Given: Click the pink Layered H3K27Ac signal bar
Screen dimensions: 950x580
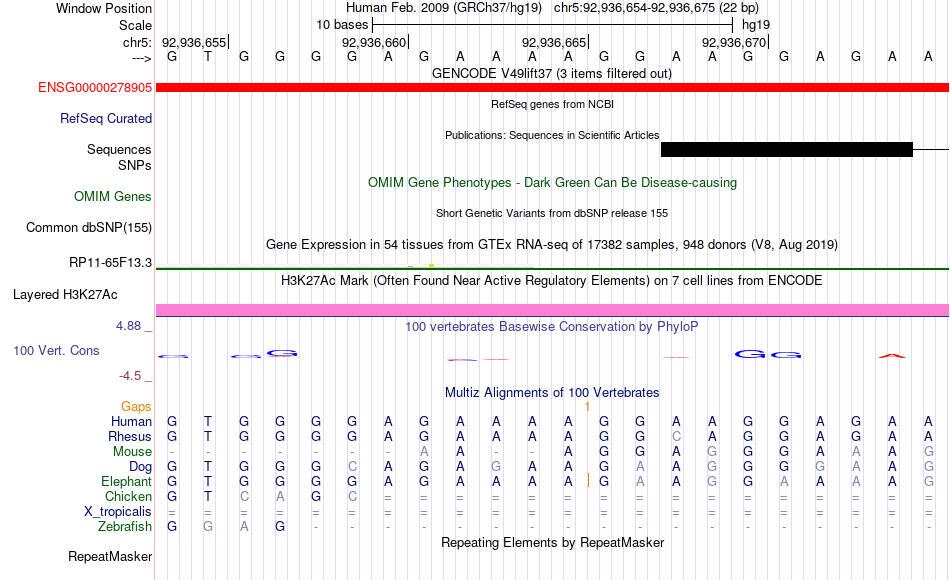Looking at the screenshot, I should [x=553, y=310].
